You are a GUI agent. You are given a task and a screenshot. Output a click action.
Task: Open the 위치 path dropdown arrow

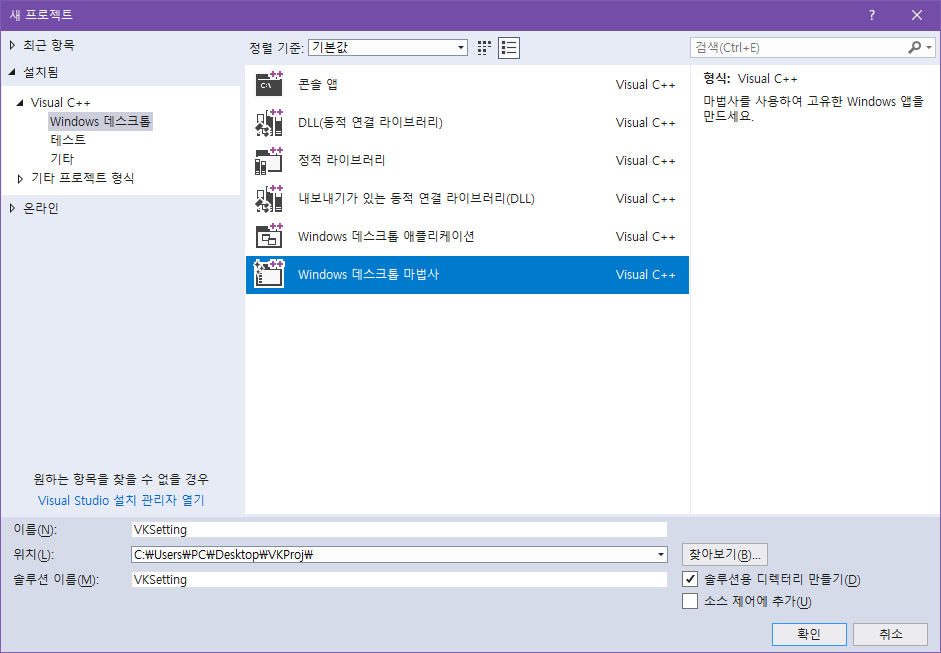pyautogui.click(x=661, y=555)
